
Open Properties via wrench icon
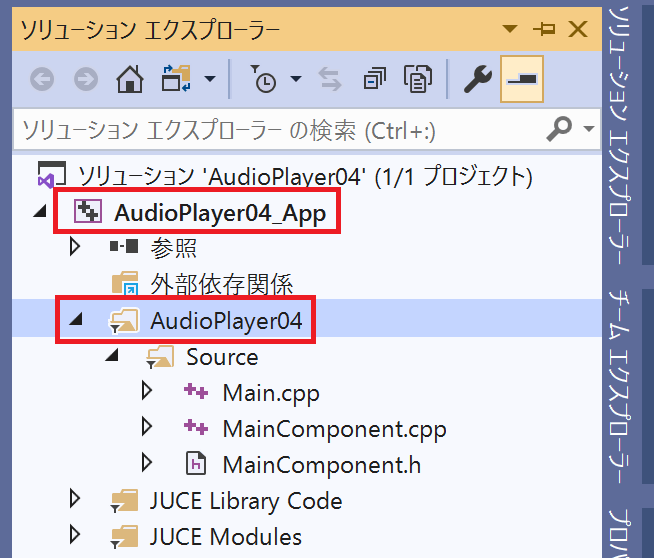click(x=478, y=79)
